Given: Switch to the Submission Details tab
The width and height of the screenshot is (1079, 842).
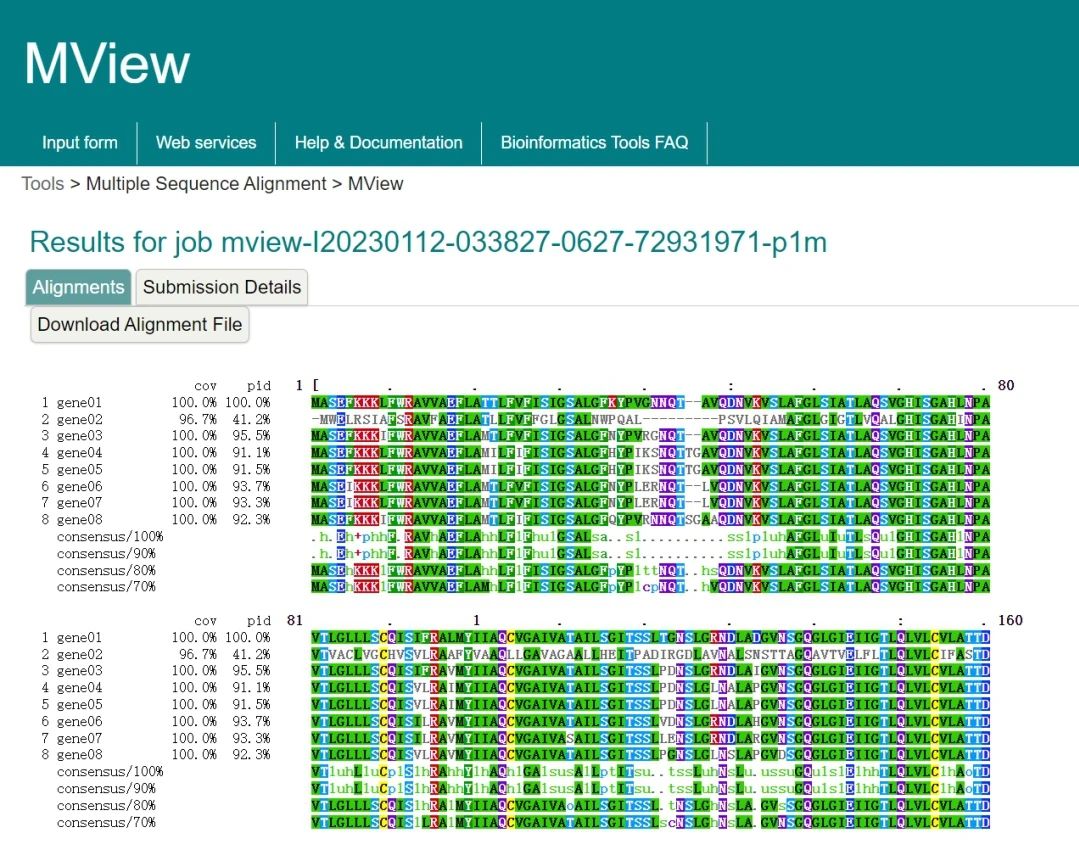Looking at the screenshot, I should [222, 287].
